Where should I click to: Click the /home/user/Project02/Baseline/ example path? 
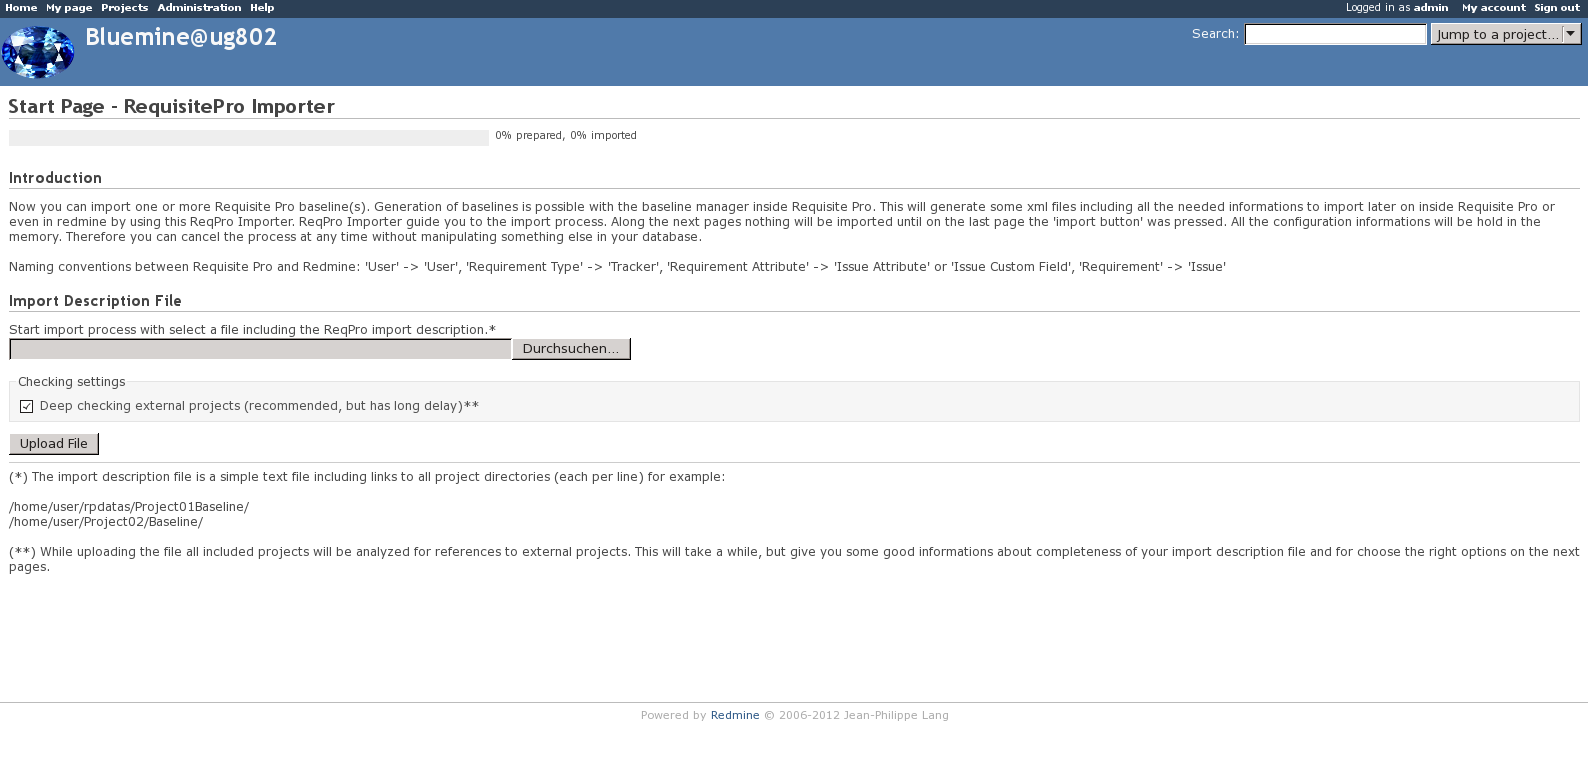click(106, 522)
